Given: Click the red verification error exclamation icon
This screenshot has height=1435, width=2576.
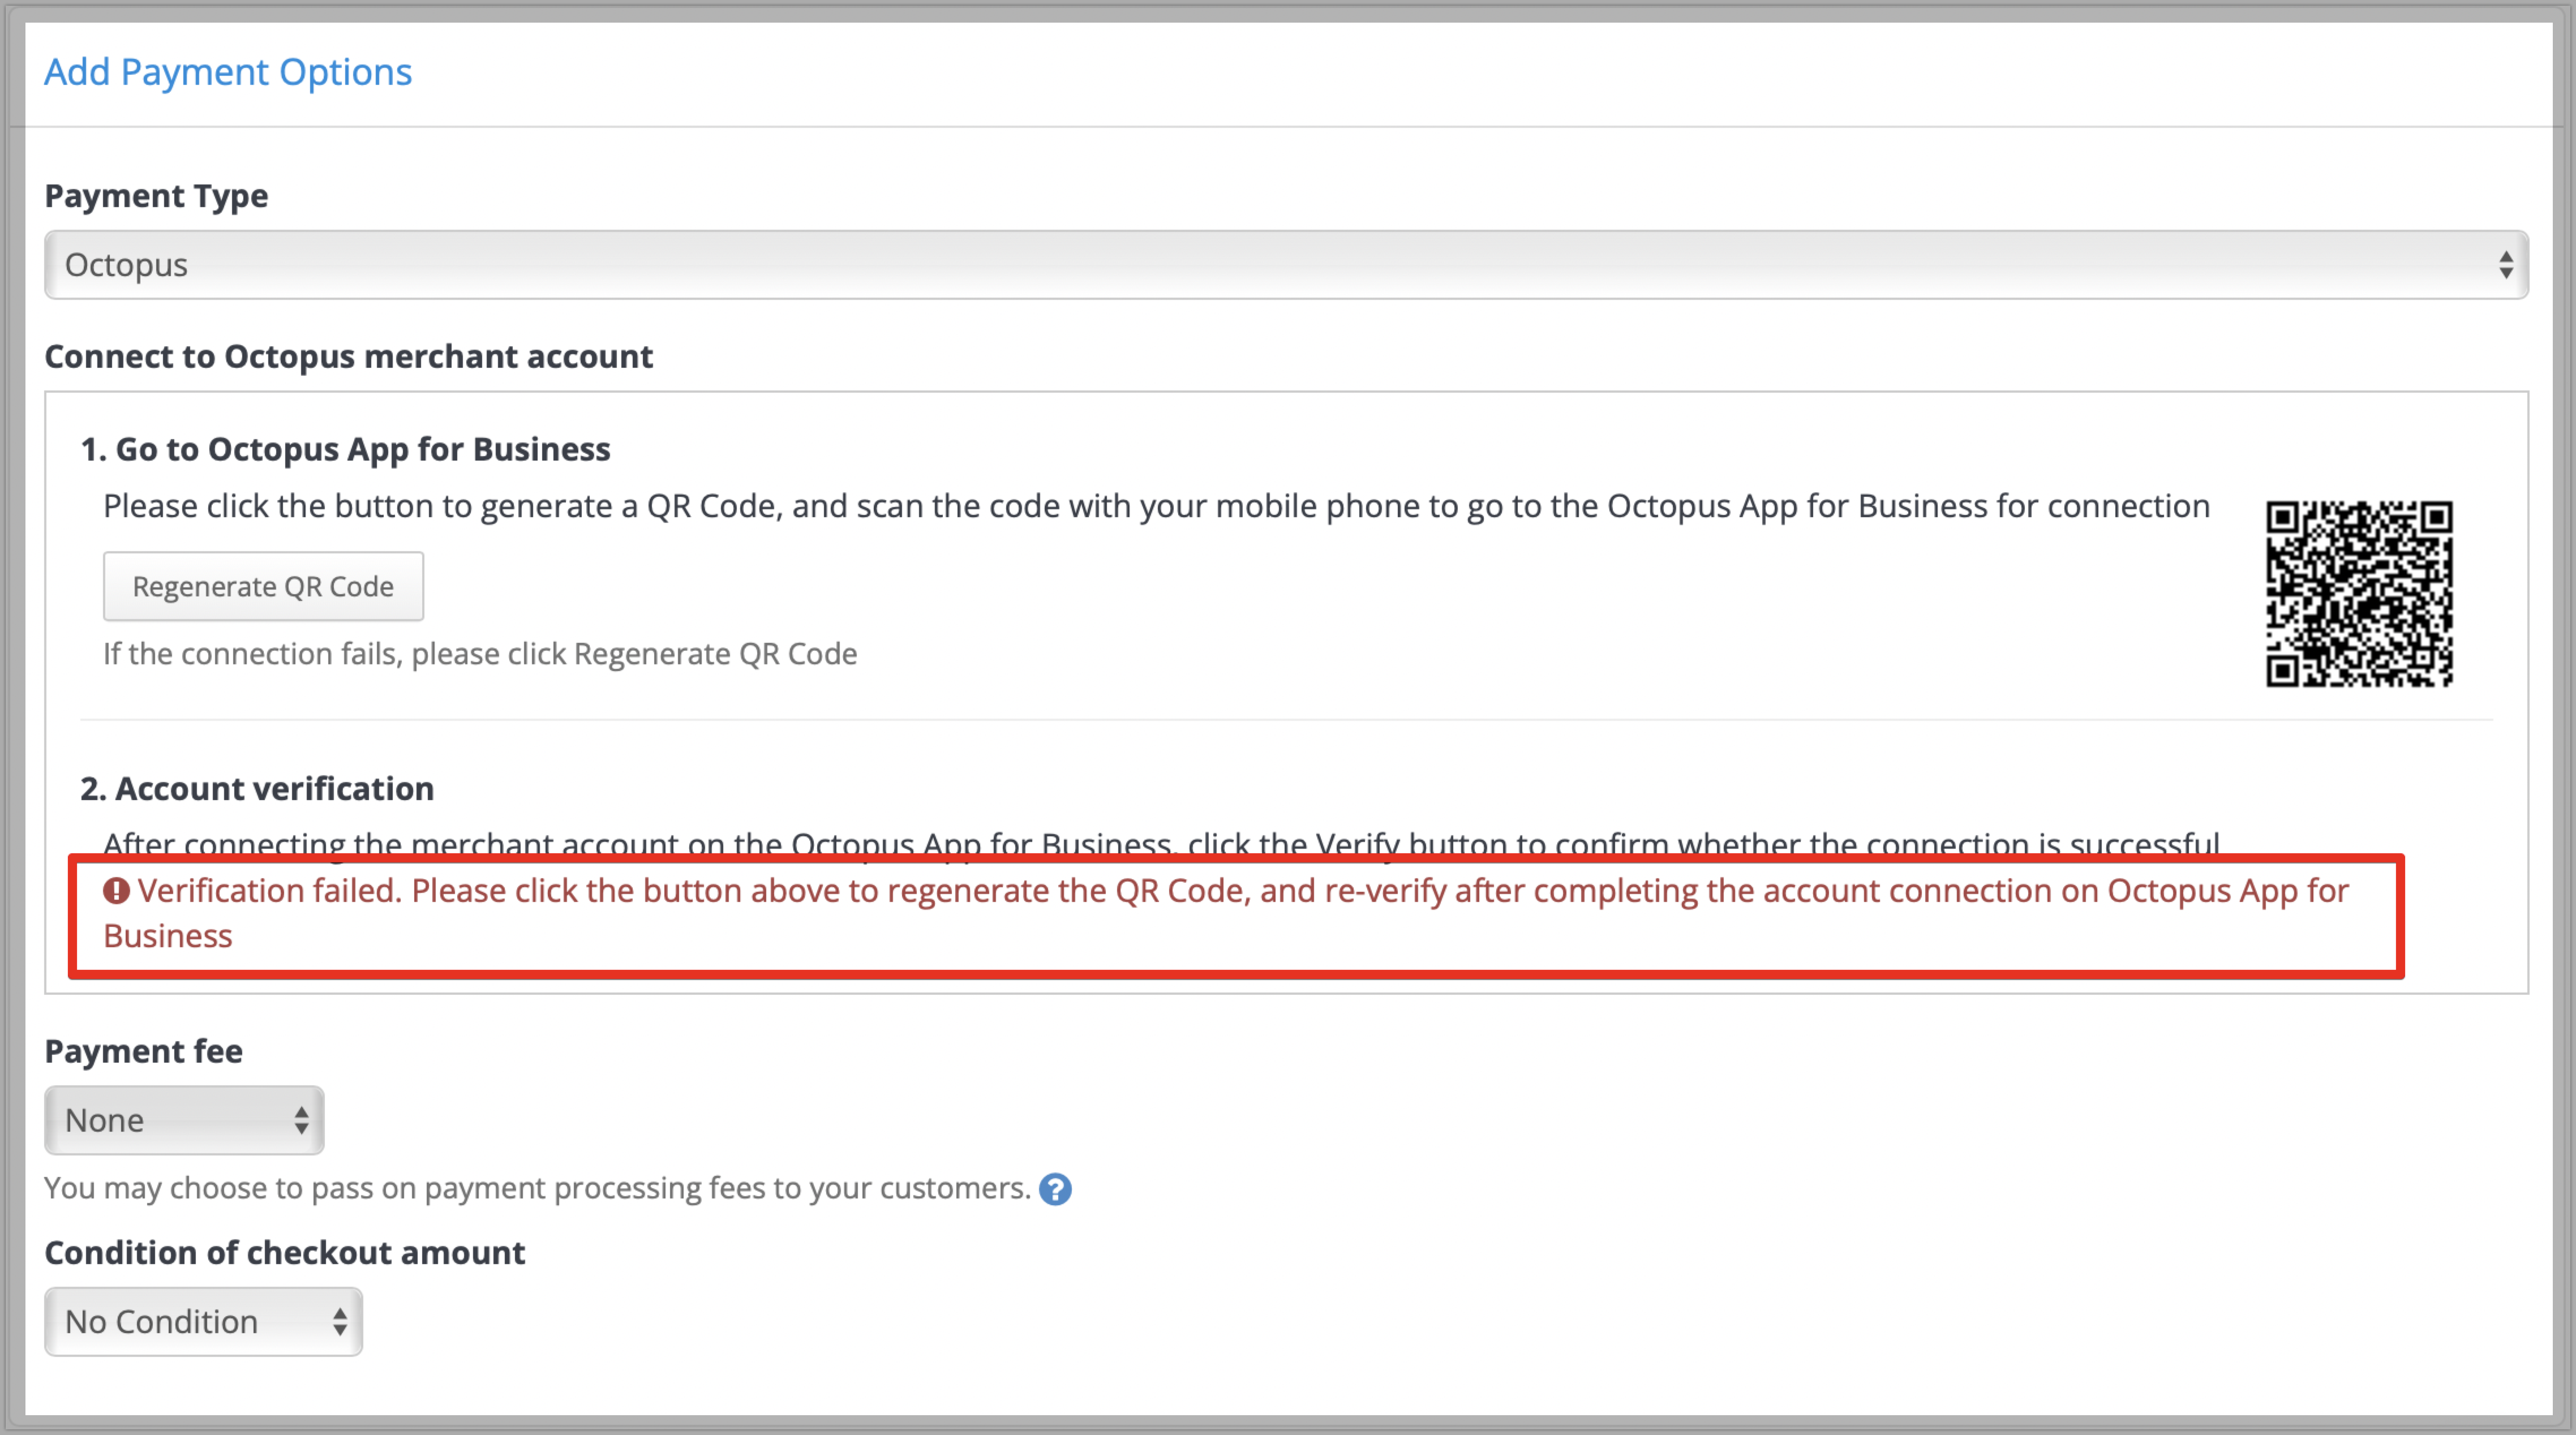Looking at the screenshot, I should coord(117,890).
